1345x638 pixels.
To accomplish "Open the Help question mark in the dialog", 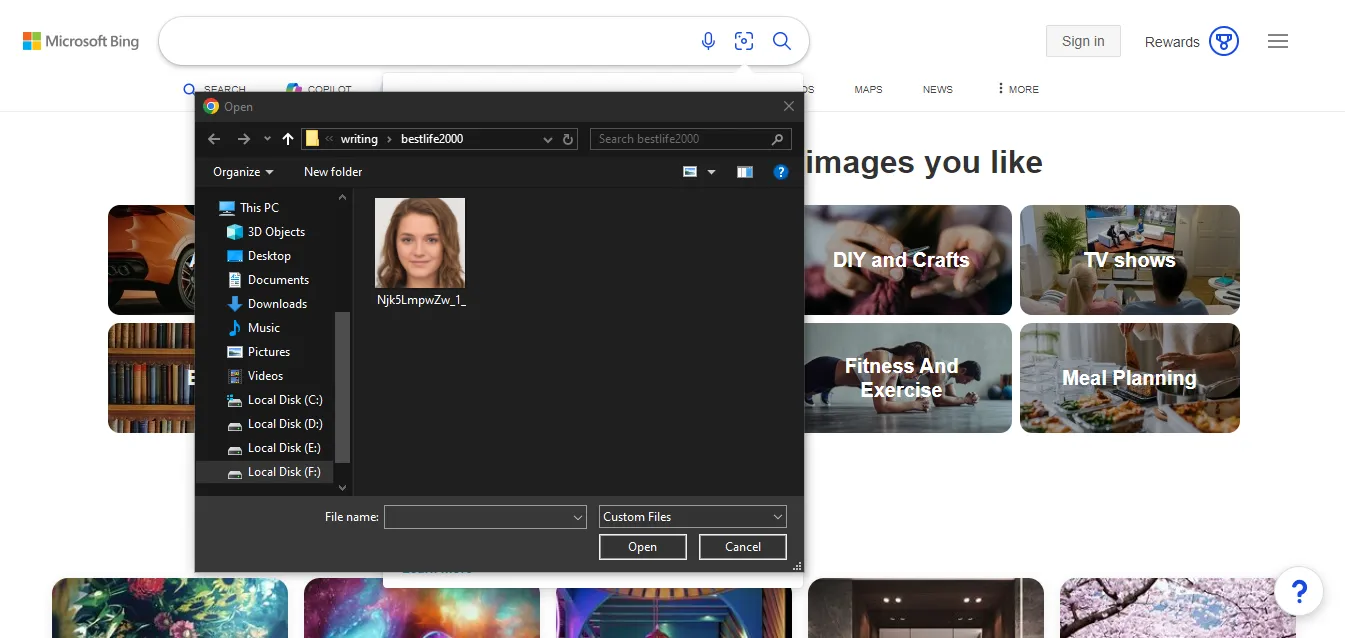I will (781, 171).
